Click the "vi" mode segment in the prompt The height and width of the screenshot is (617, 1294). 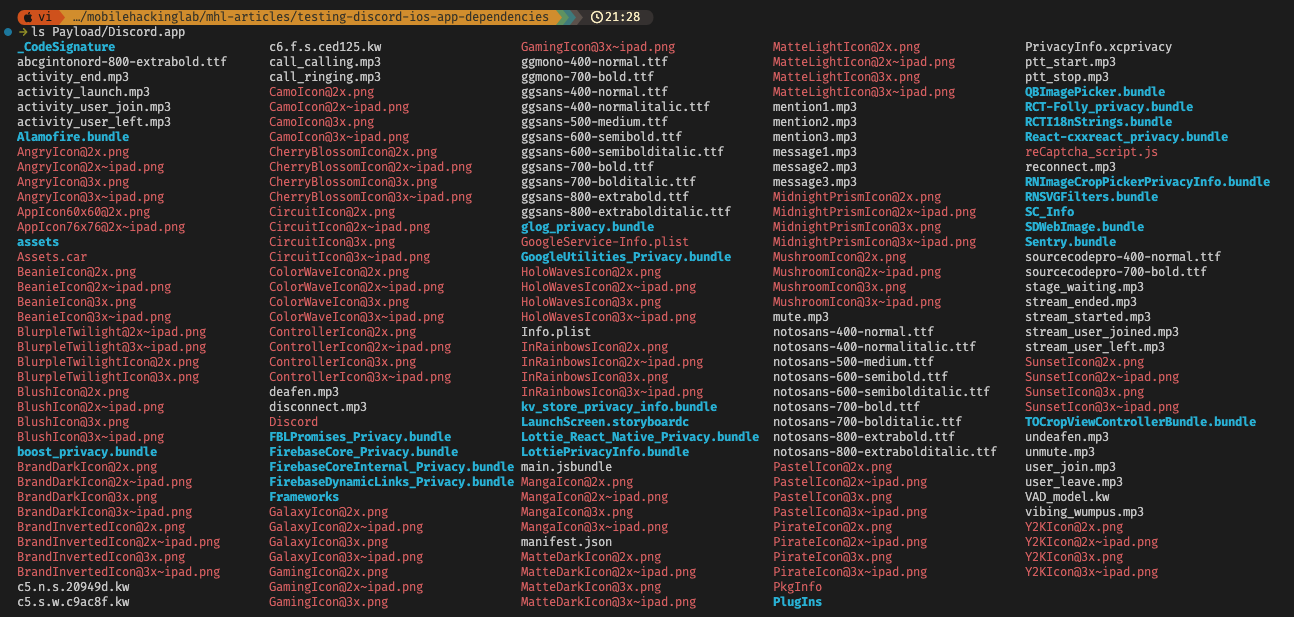45,17
